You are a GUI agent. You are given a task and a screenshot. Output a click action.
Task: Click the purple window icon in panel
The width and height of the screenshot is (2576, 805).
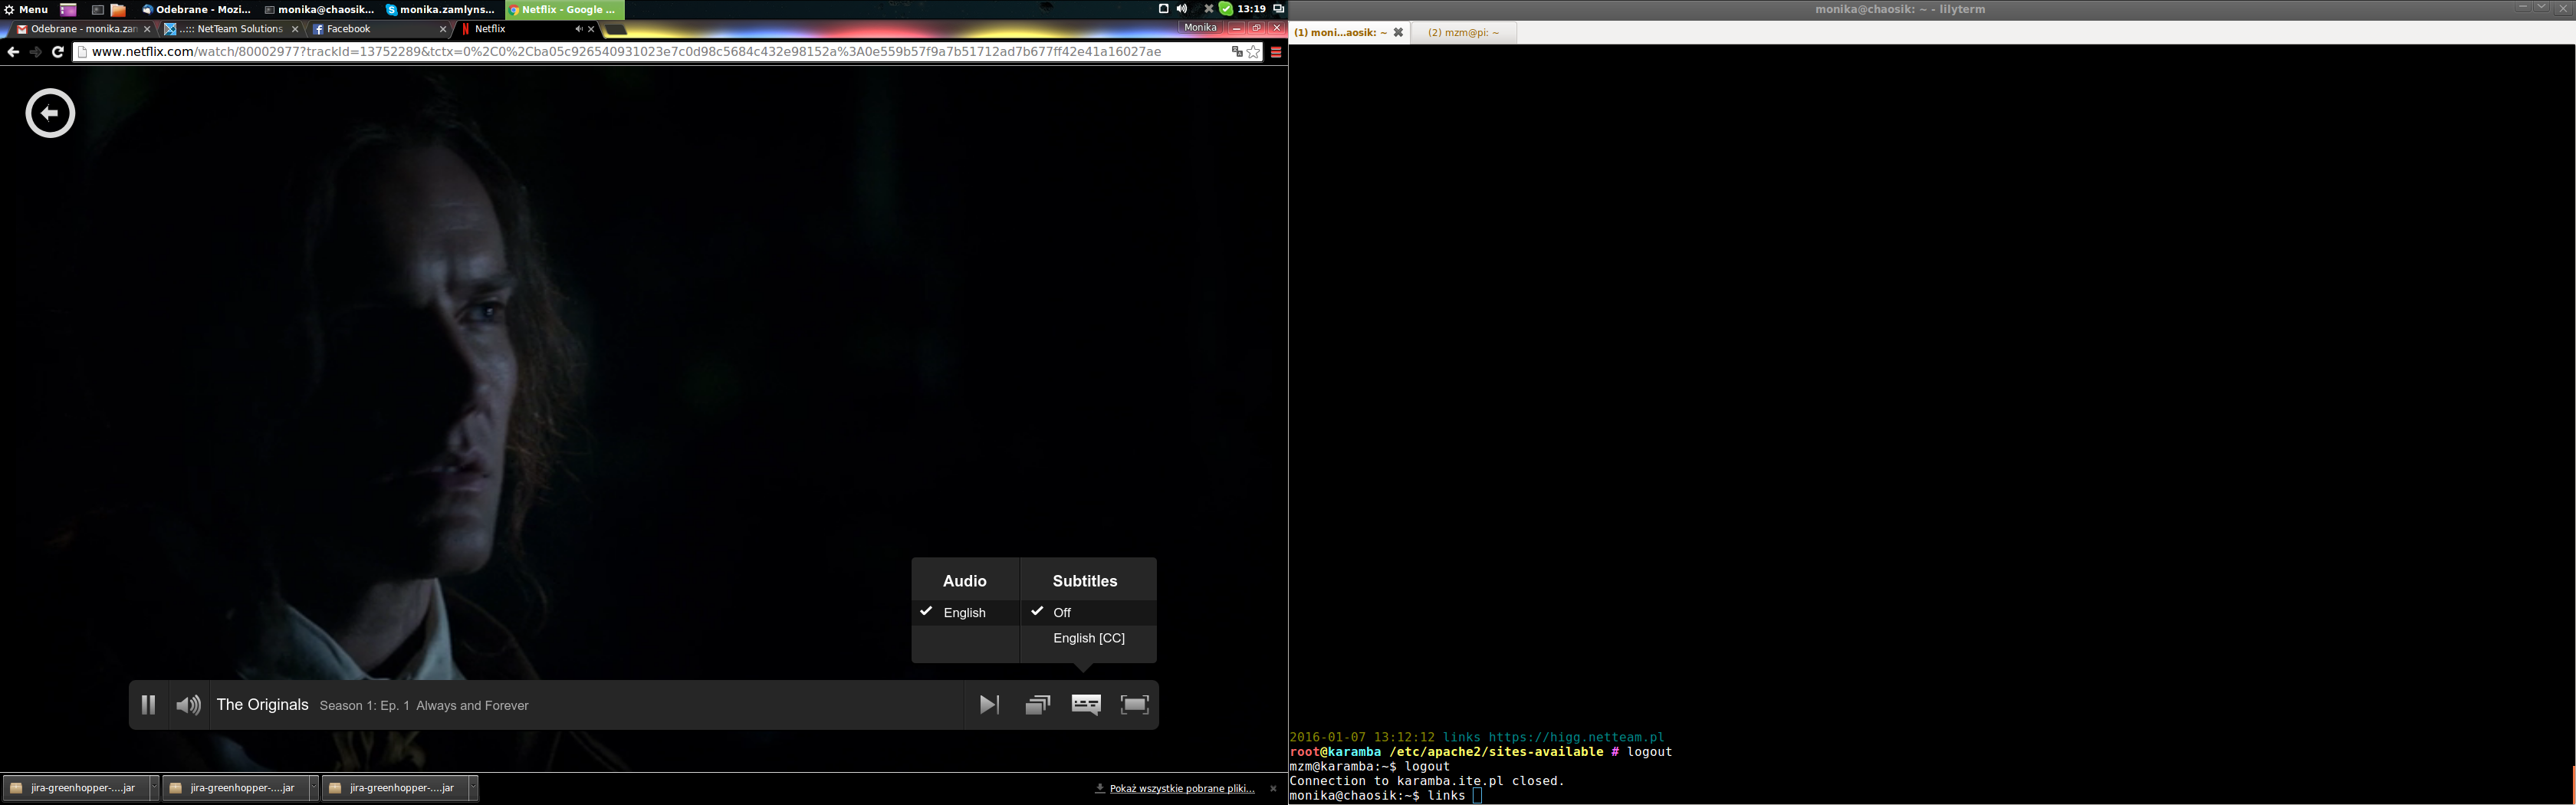[x=68, y=9]
